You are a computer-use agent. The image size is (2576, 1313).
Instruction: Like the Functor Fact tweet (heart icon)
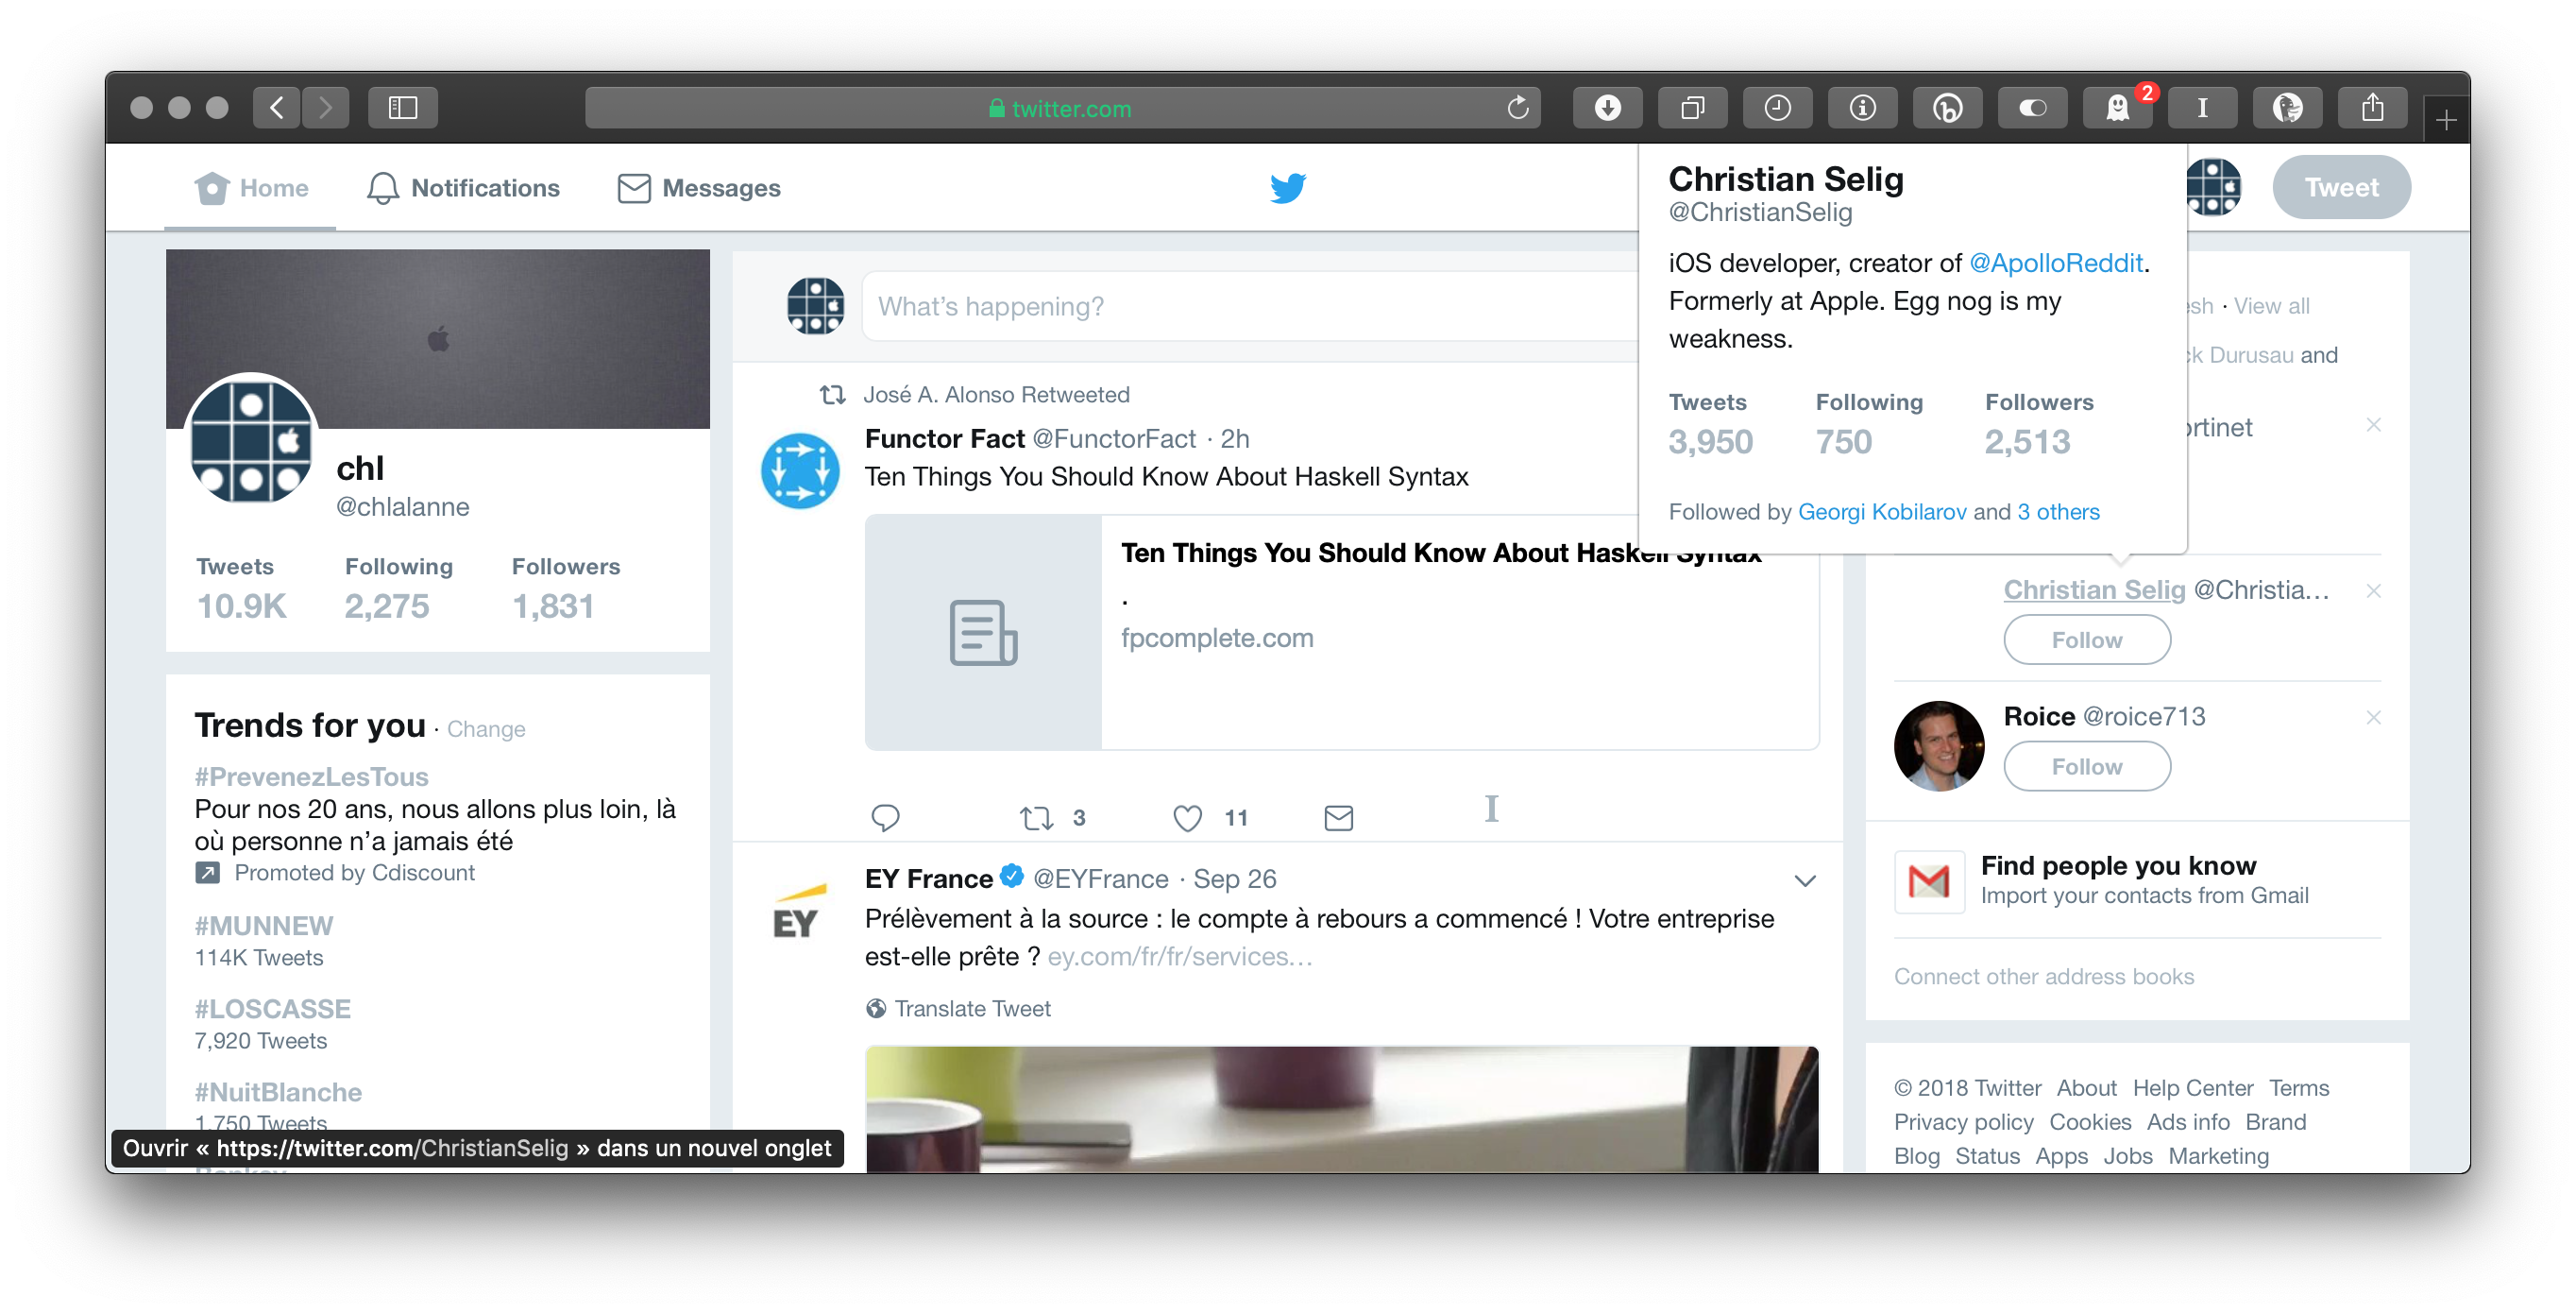pos(1187,818)
